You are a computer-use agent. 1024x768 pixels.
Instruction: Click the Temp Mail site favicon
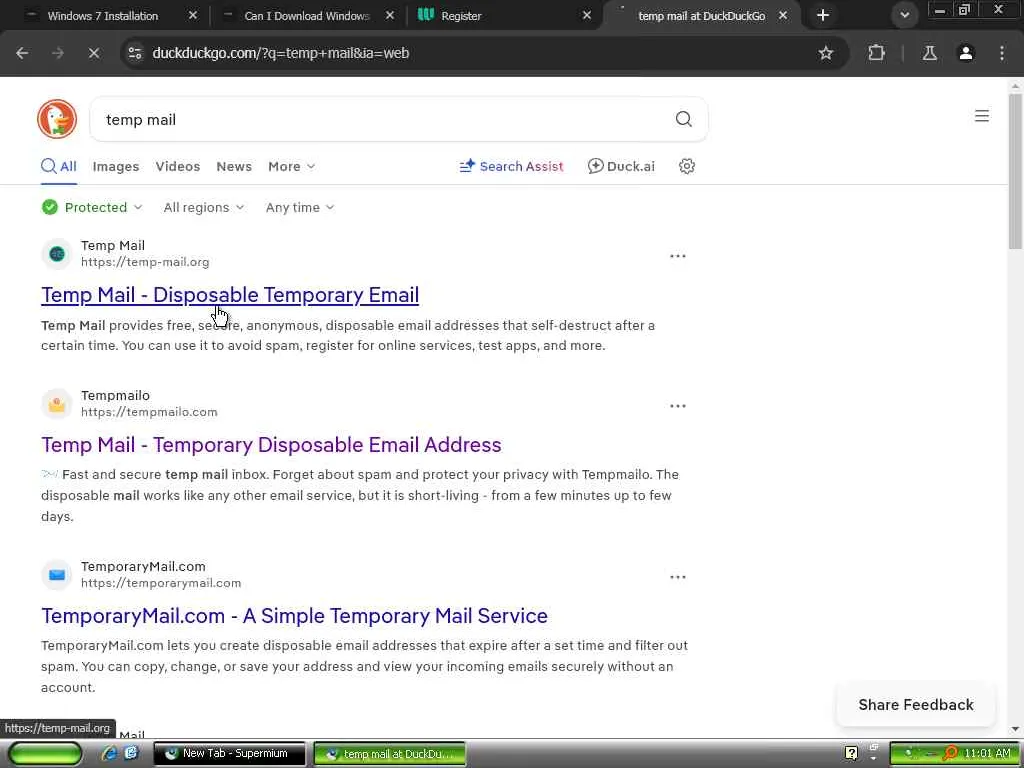click(x=57, y=253)
